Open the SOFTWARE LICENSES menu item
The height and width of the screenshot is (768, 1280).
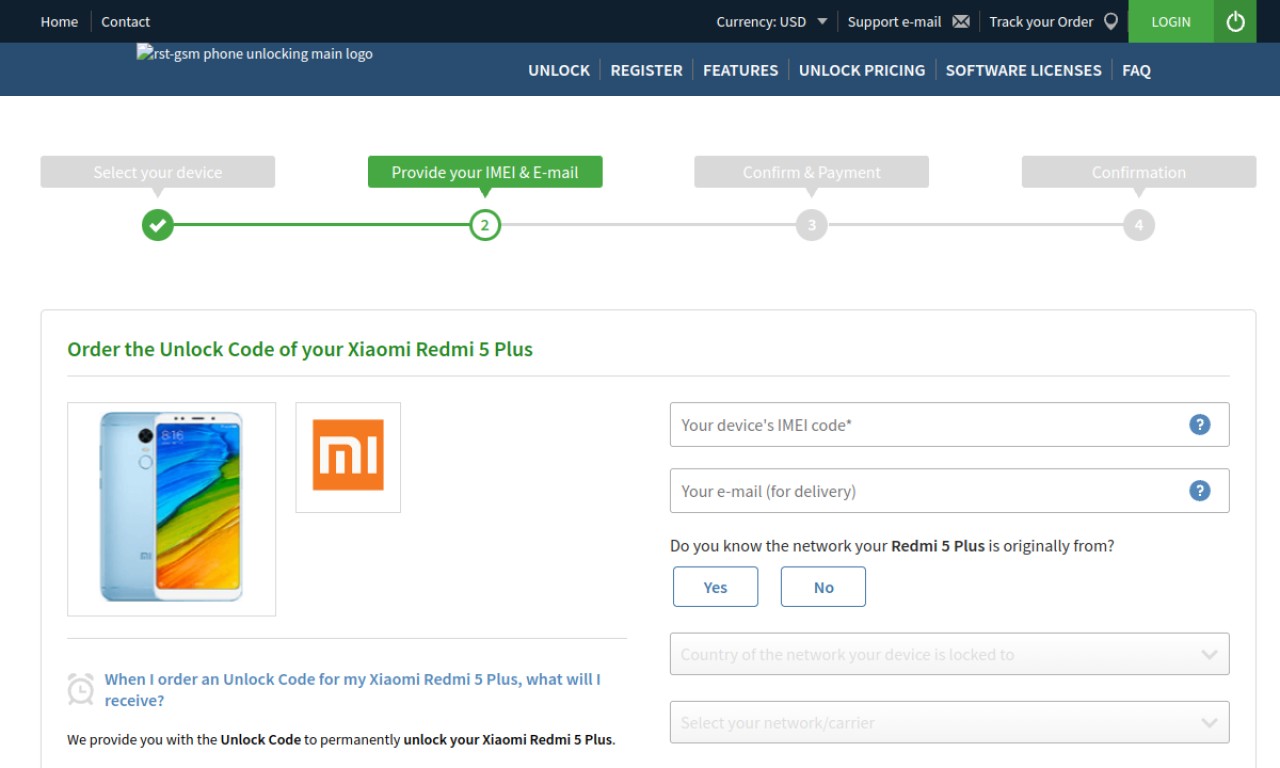point(1023,70)
